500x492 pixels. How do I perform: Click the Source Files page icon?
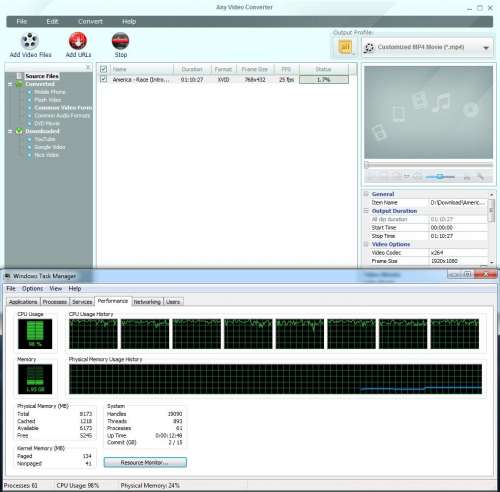[20, 76]
